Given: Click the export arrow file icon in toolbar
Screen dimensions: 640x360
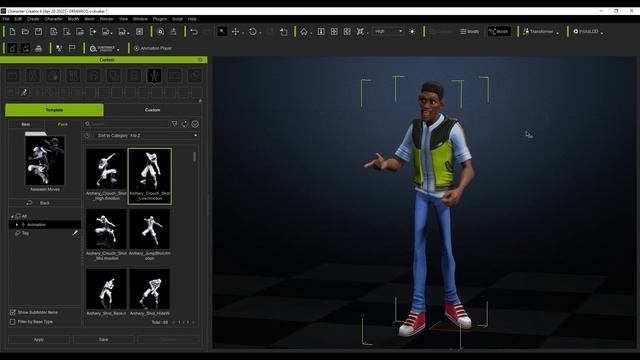Looking at the screenshot, I should point(93,31).
